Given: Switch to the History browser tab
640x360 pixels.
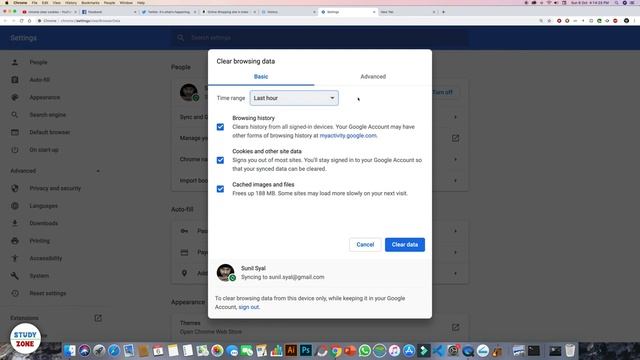Looking at the screenshot, I should tap(288, 12).
